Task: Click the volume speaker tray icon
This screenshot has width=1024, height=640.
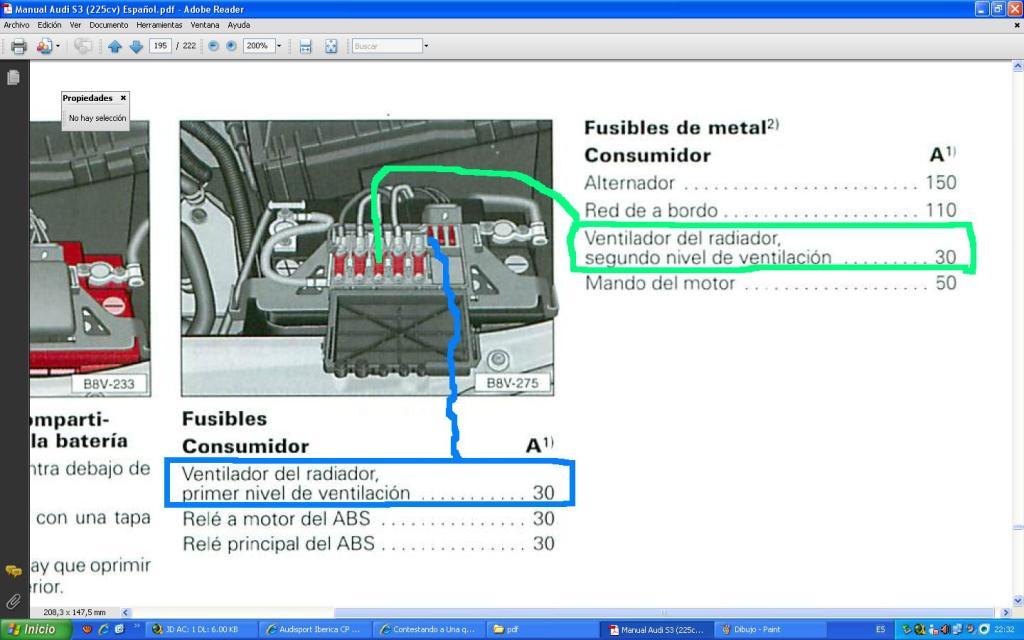Action: [x=944, y=630]
